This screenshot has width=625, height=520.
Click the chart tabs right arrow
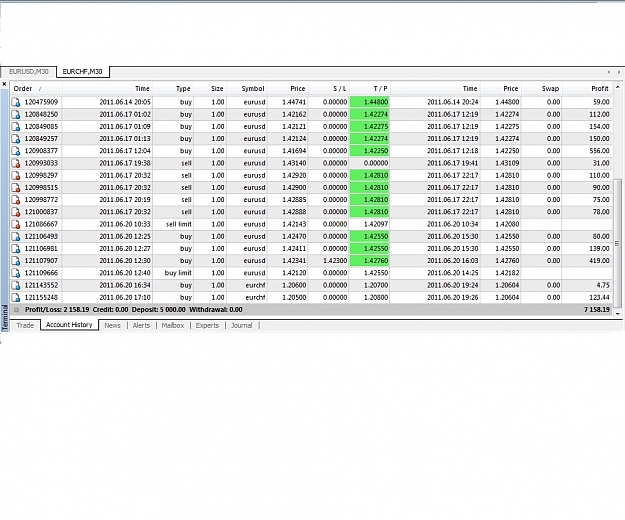tap(619, 72)
